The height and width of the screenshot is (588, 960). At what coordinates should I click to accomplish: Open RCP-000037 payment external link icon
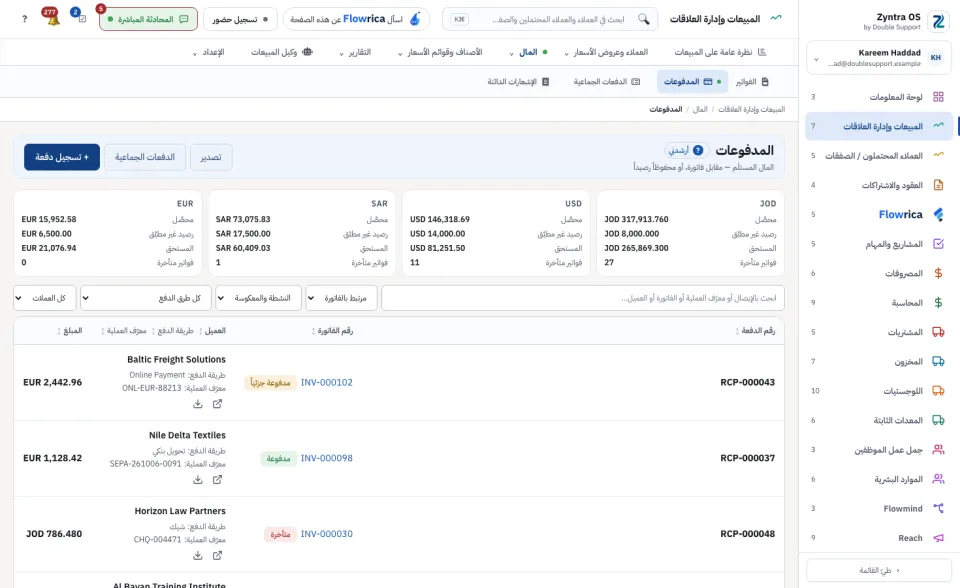click(x=217, y=480)
